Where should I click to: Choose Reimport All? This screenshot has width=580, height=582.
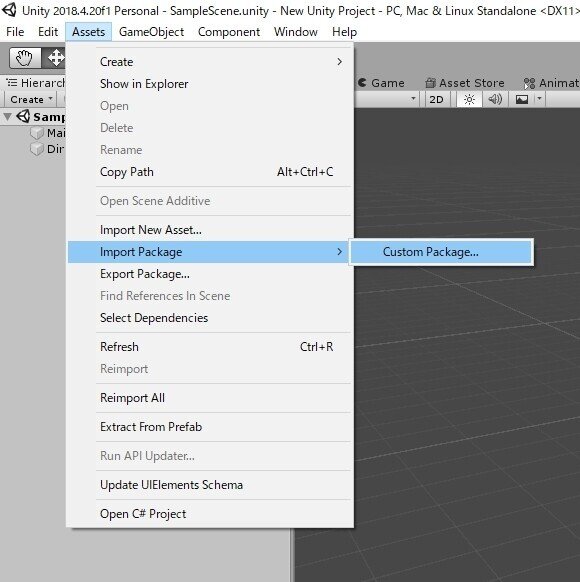209,398
